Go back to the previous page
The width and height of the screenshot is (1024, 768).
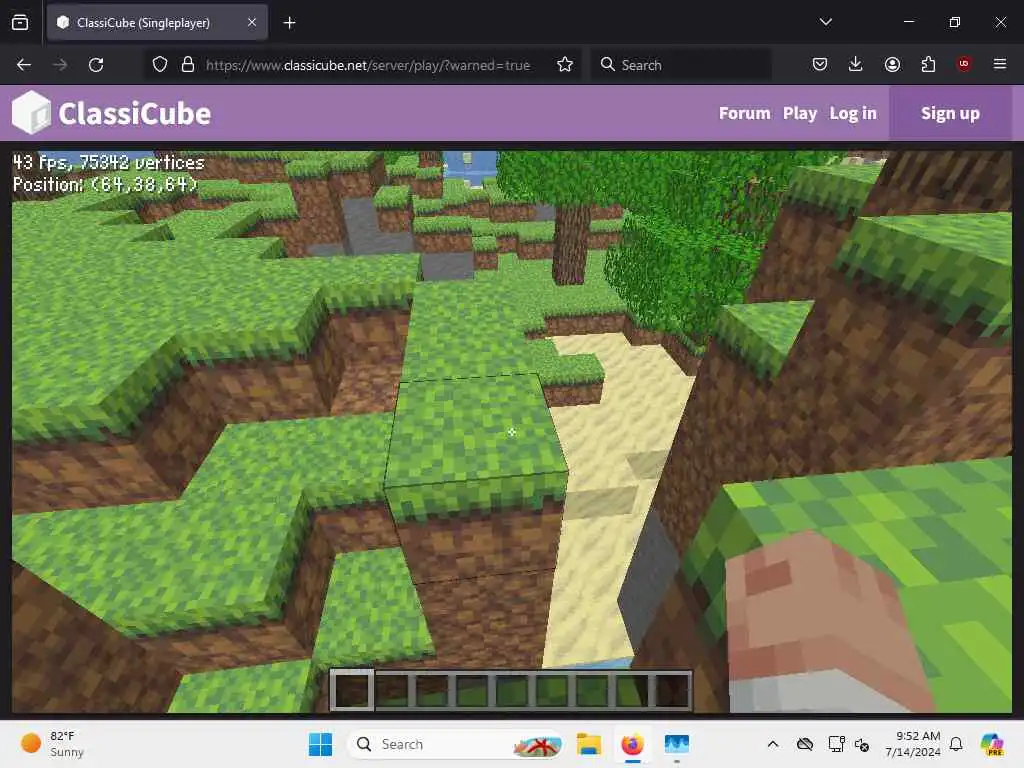[x=24, y=65]
